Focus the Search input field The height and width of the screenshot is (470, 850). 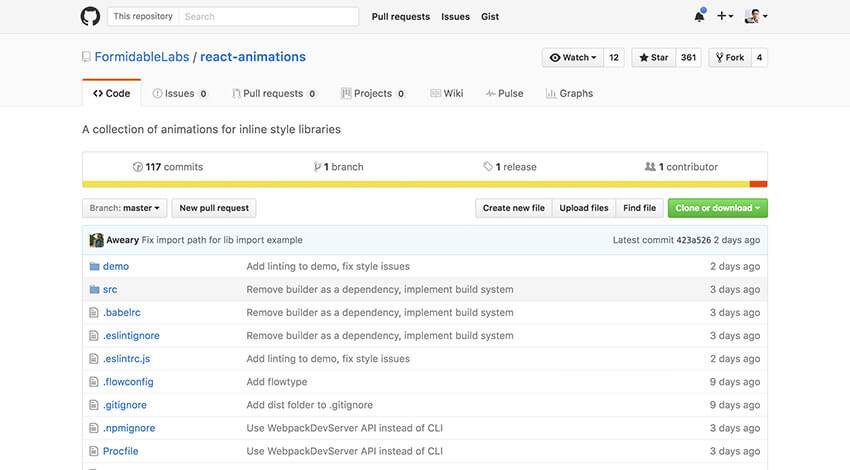click(x=269, y=16)
